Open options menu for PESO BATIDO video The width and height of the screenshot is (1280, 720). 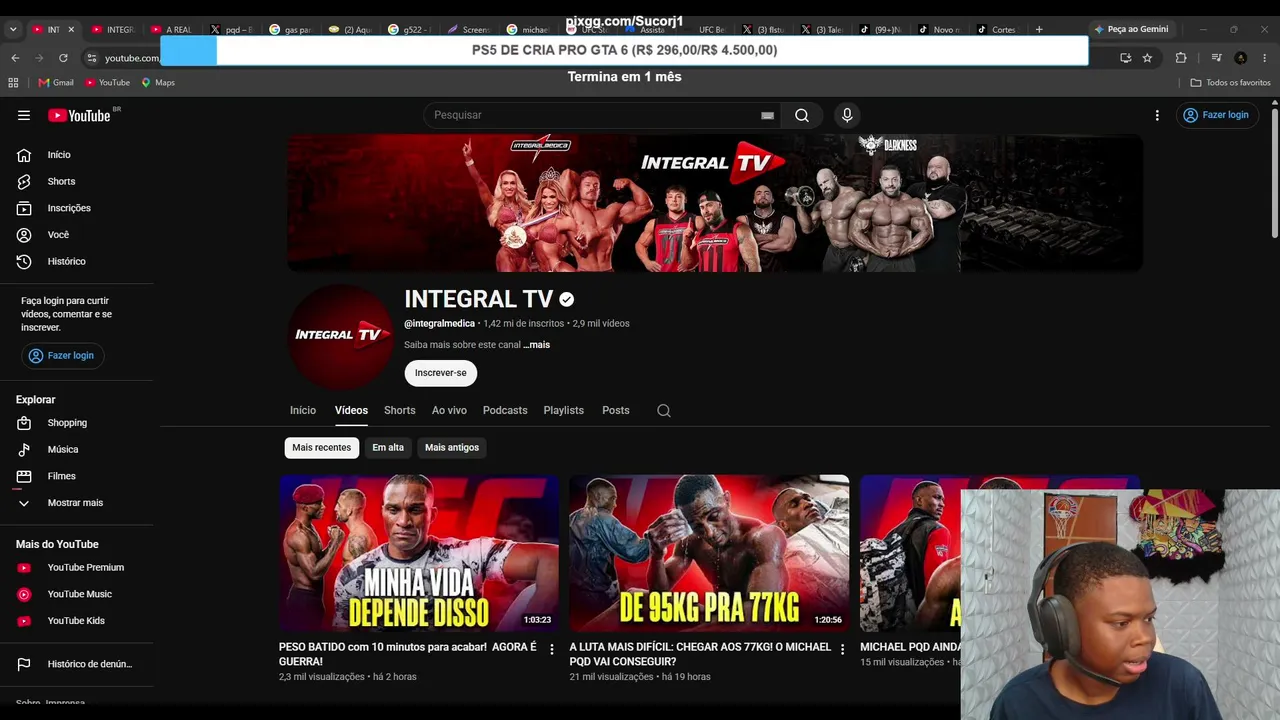pyautogui.click(x=552, y=650)
